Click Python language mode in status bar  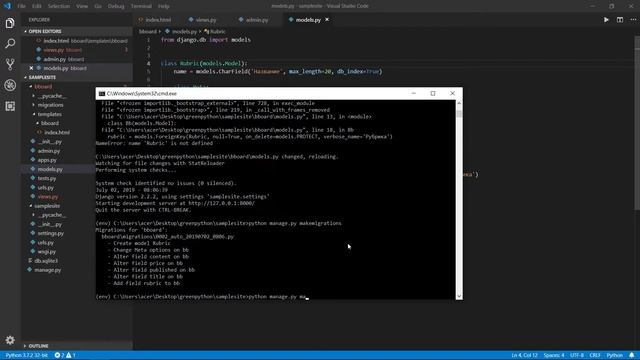coord(614,355)
